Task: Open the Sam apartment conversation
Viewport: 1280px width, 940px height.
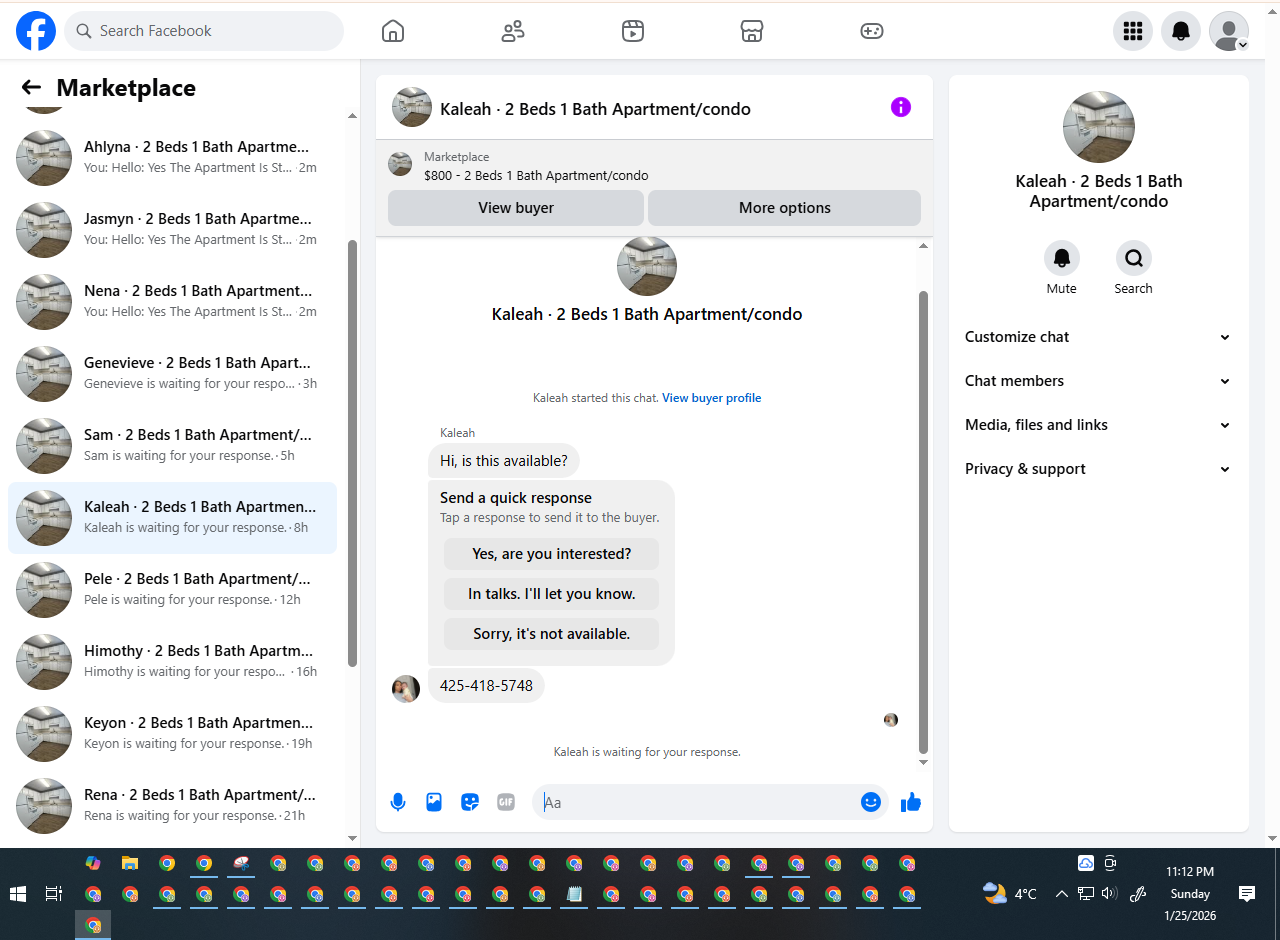Action: 172,446
